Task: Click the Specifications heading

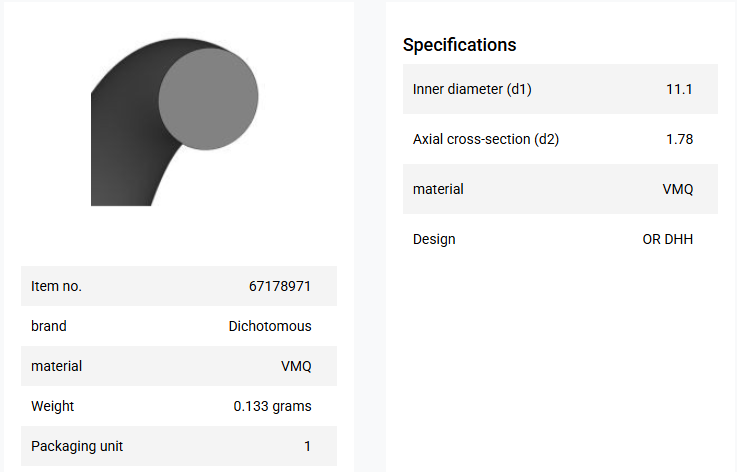Action: (x=459, y=45)
